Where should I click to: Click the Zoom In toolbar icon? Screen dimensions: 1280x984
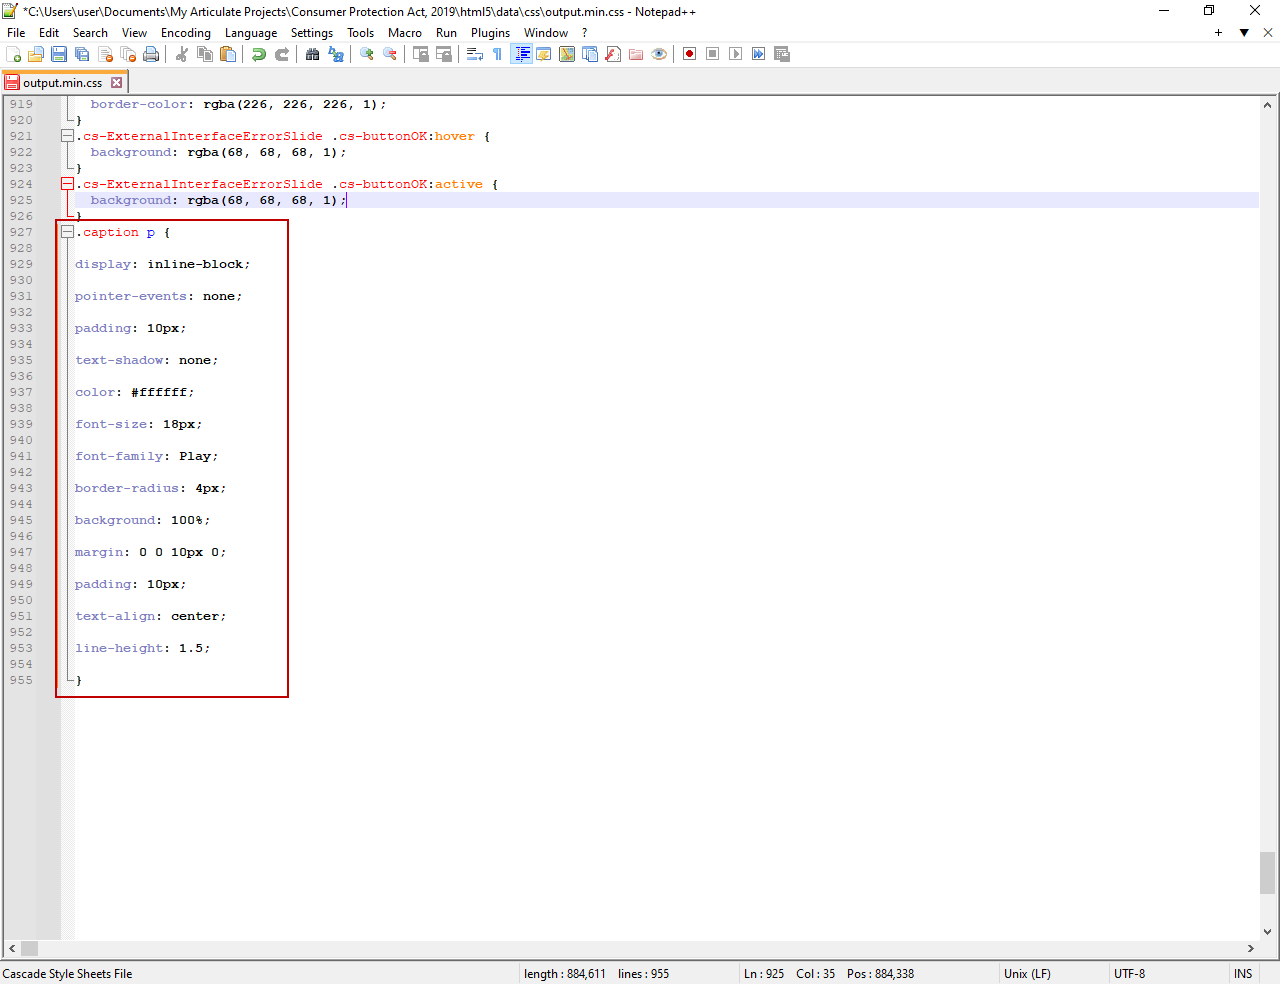pyautogui.click(x=367, y=54)
